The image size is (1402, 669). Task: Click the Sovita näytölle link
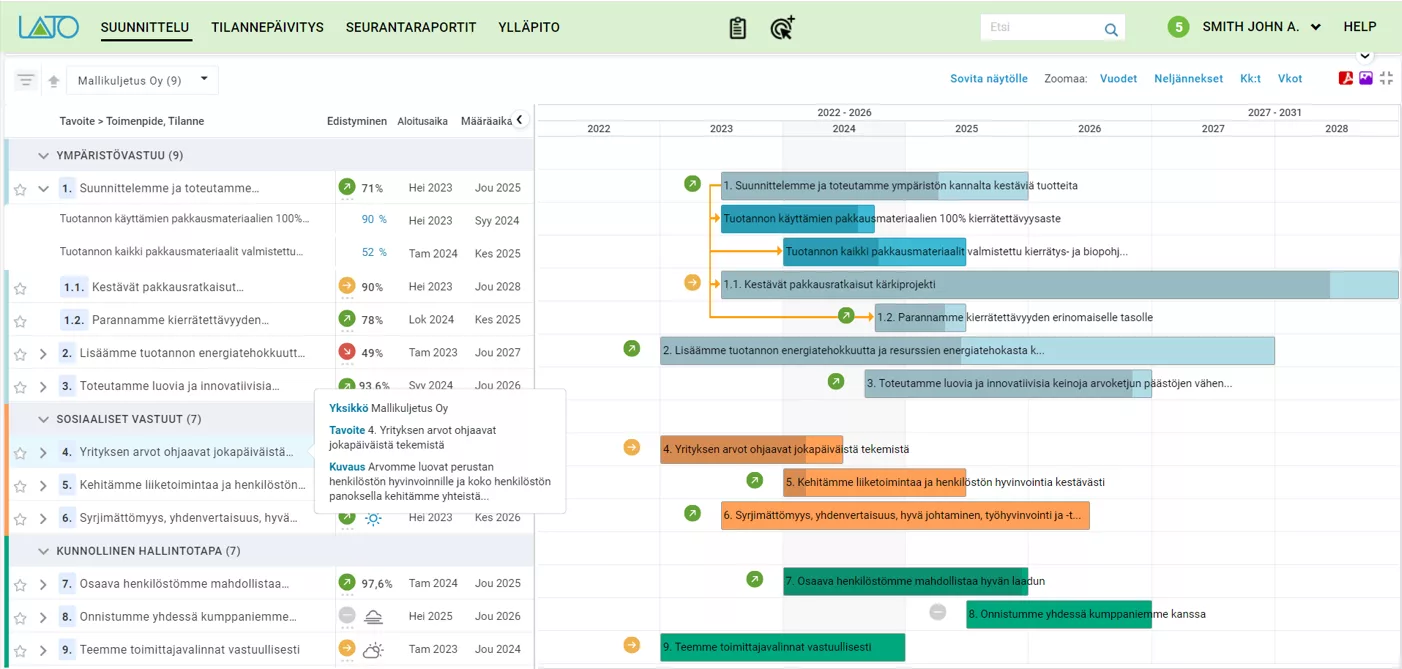click(x=988, y=79)
